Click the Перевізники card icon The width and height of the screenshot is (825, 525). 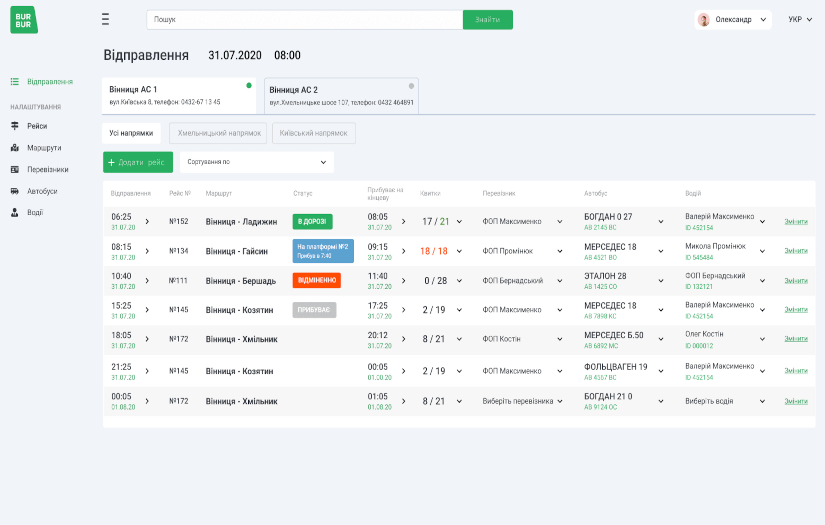pyautogui.click(x=15, y=169)
